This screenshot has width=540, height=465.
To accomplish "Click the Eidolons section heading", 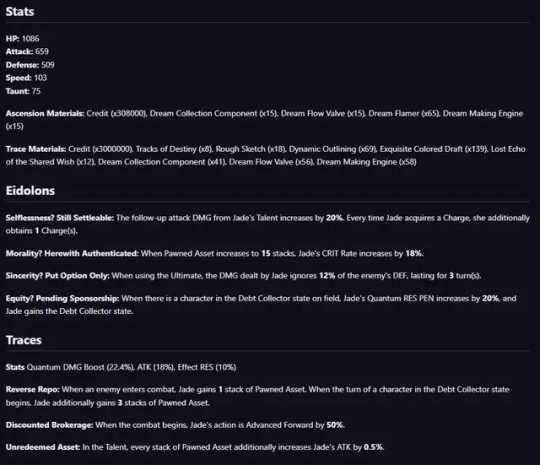I will coord(30,190).
